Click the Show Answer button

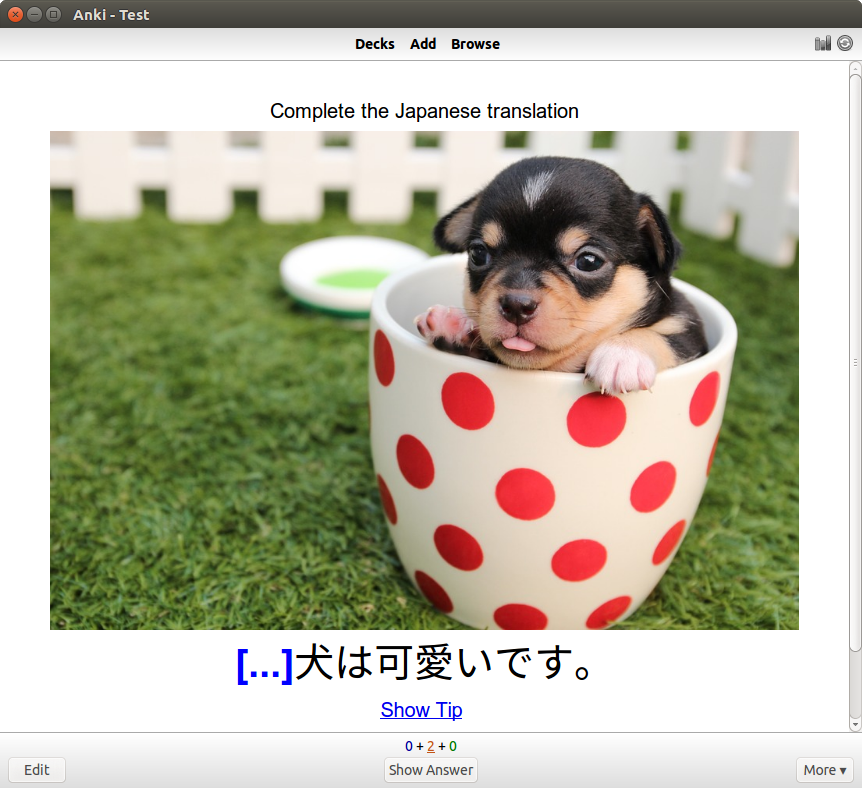pyautogui.click(x=431, y=770)
